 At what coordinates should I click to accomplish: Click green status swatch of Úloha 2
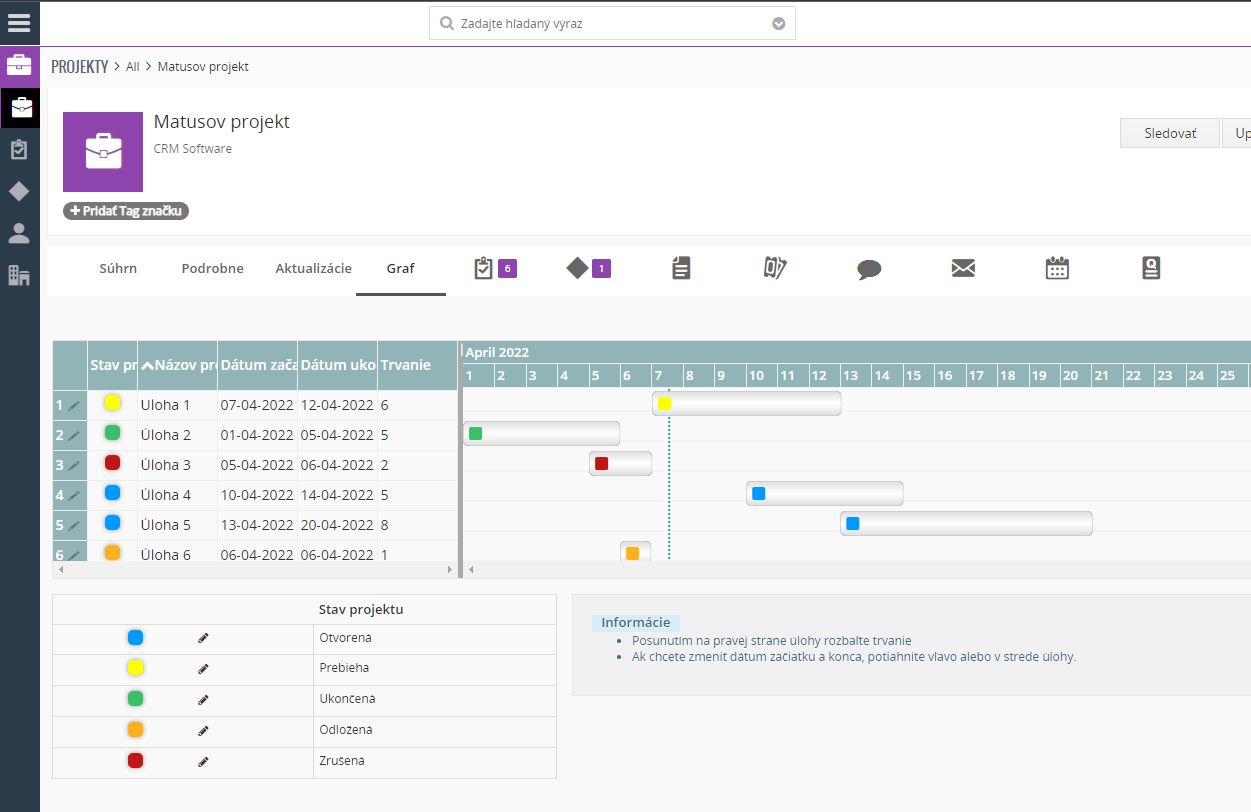[112, 433]
